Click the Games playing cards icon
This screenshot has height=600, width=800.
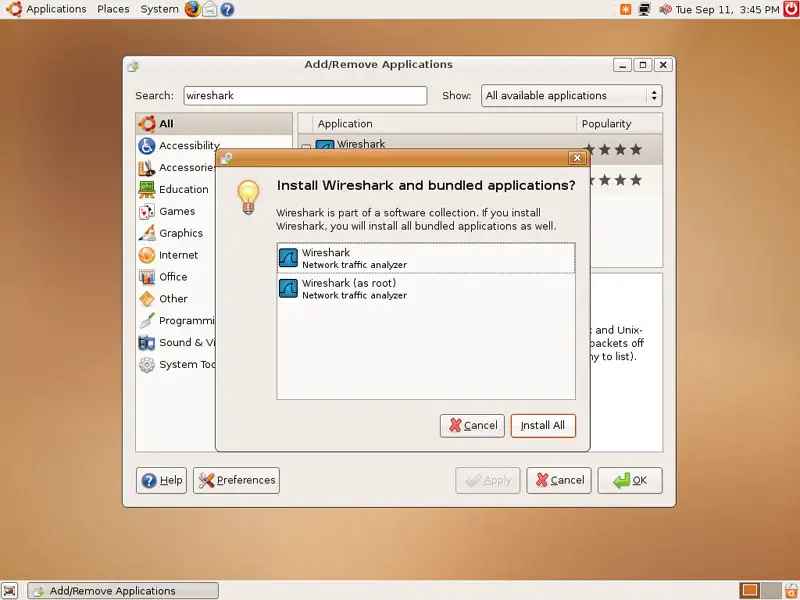147,211
